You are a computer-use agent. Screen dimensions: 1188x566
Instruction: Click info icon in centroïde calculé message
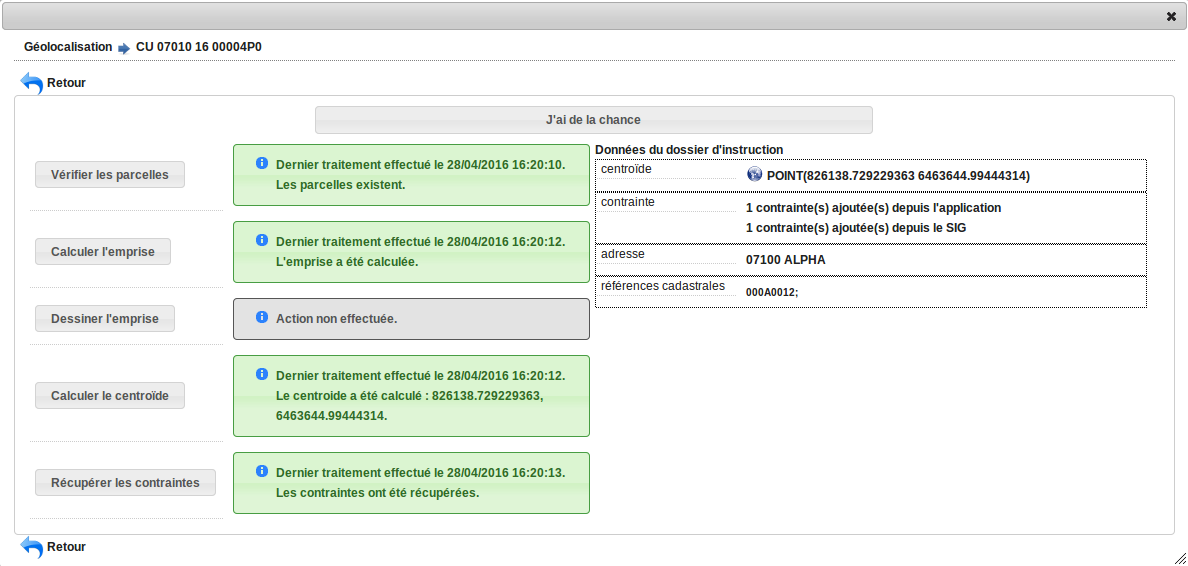[262, 374]
